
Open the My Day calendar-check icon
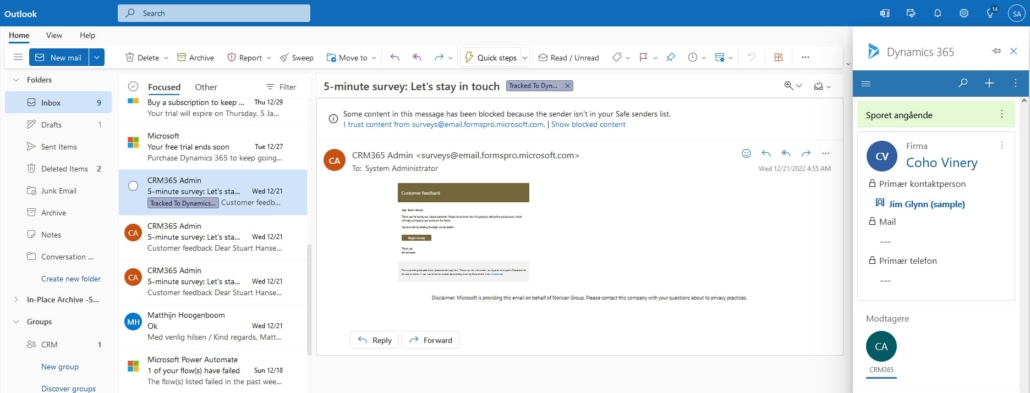point(911,13)
